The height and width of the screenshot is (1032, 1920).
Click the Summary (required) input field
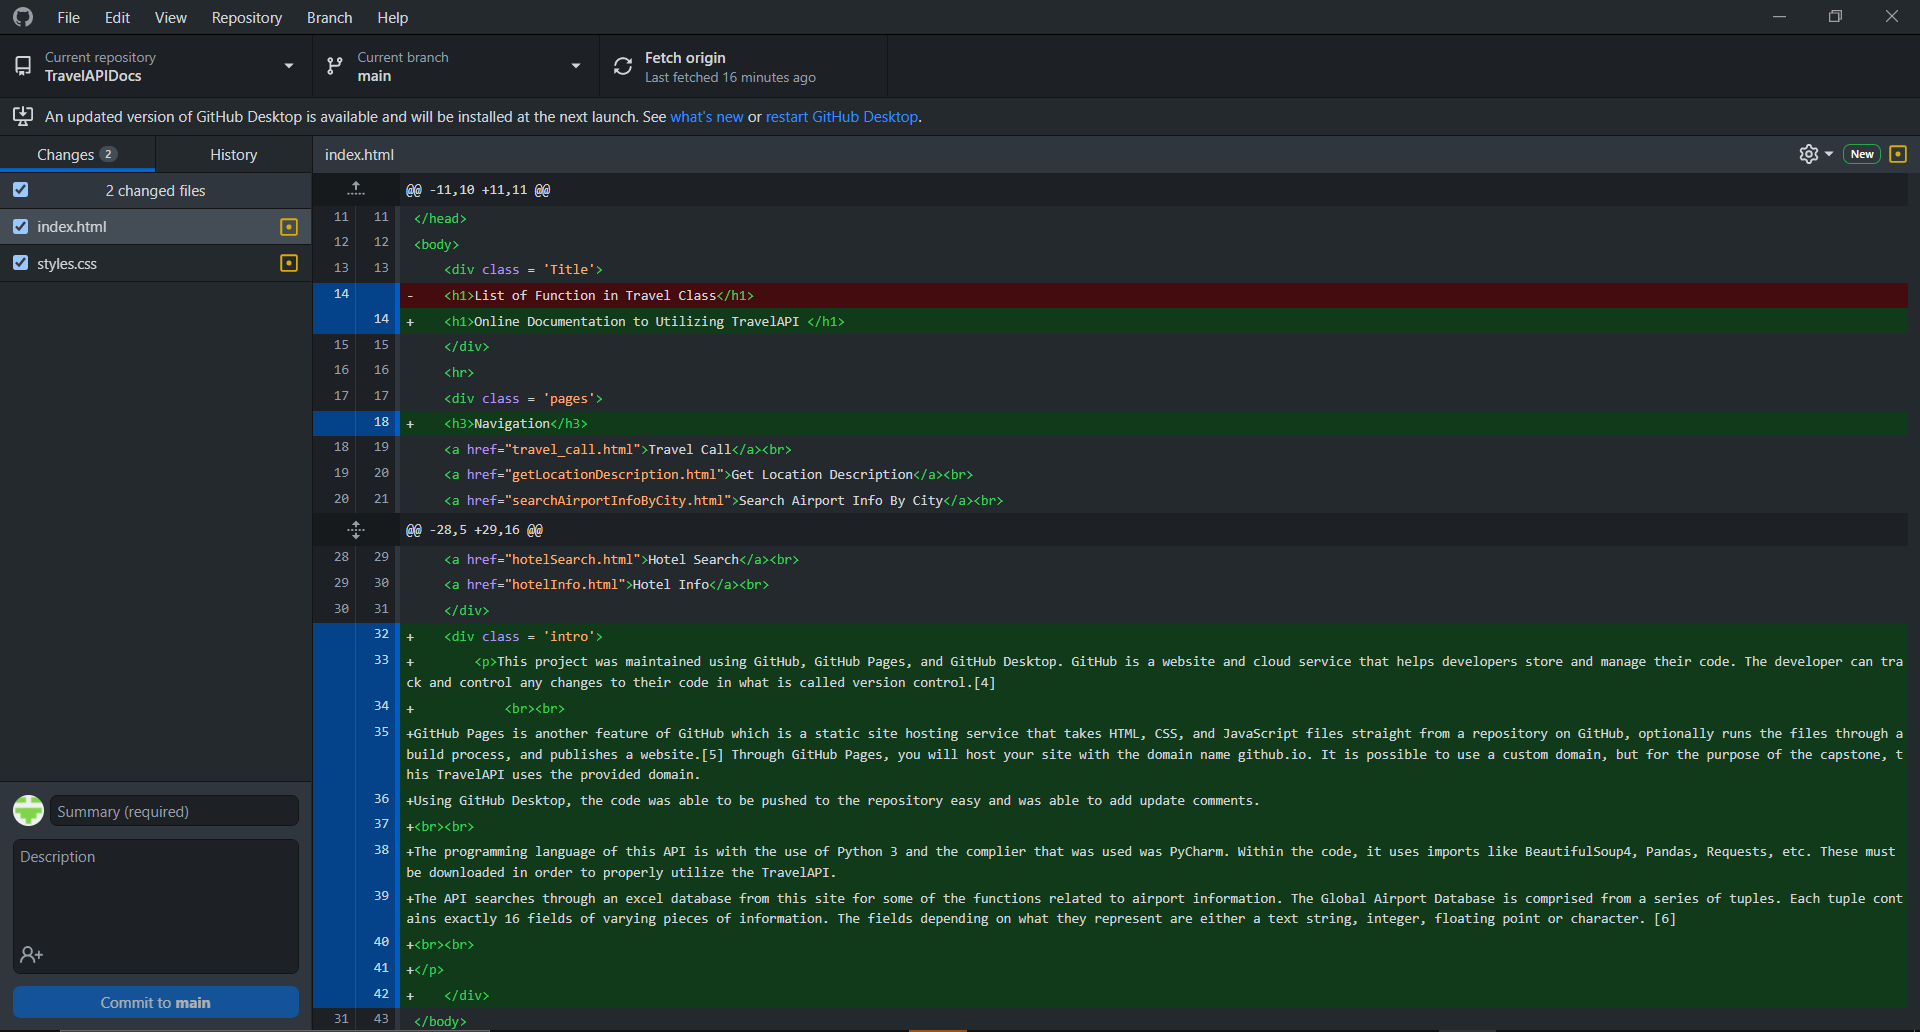coord(174,811)
